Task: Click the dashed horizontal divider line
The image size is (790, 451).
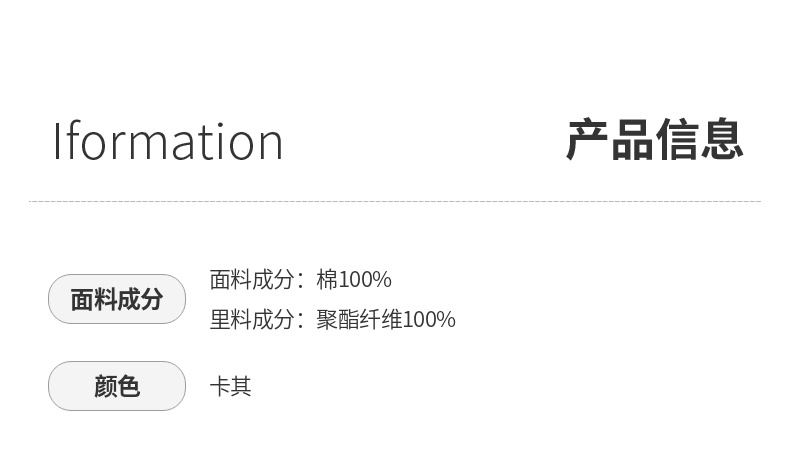Action: 395,201
